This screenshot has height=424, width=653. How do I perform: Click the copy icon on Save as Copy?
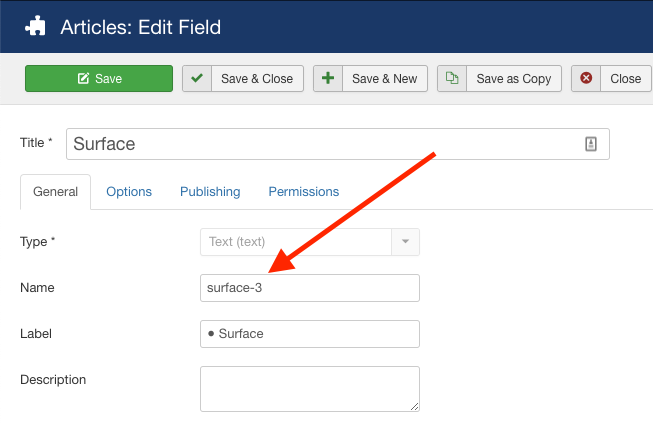pos(453,79)
